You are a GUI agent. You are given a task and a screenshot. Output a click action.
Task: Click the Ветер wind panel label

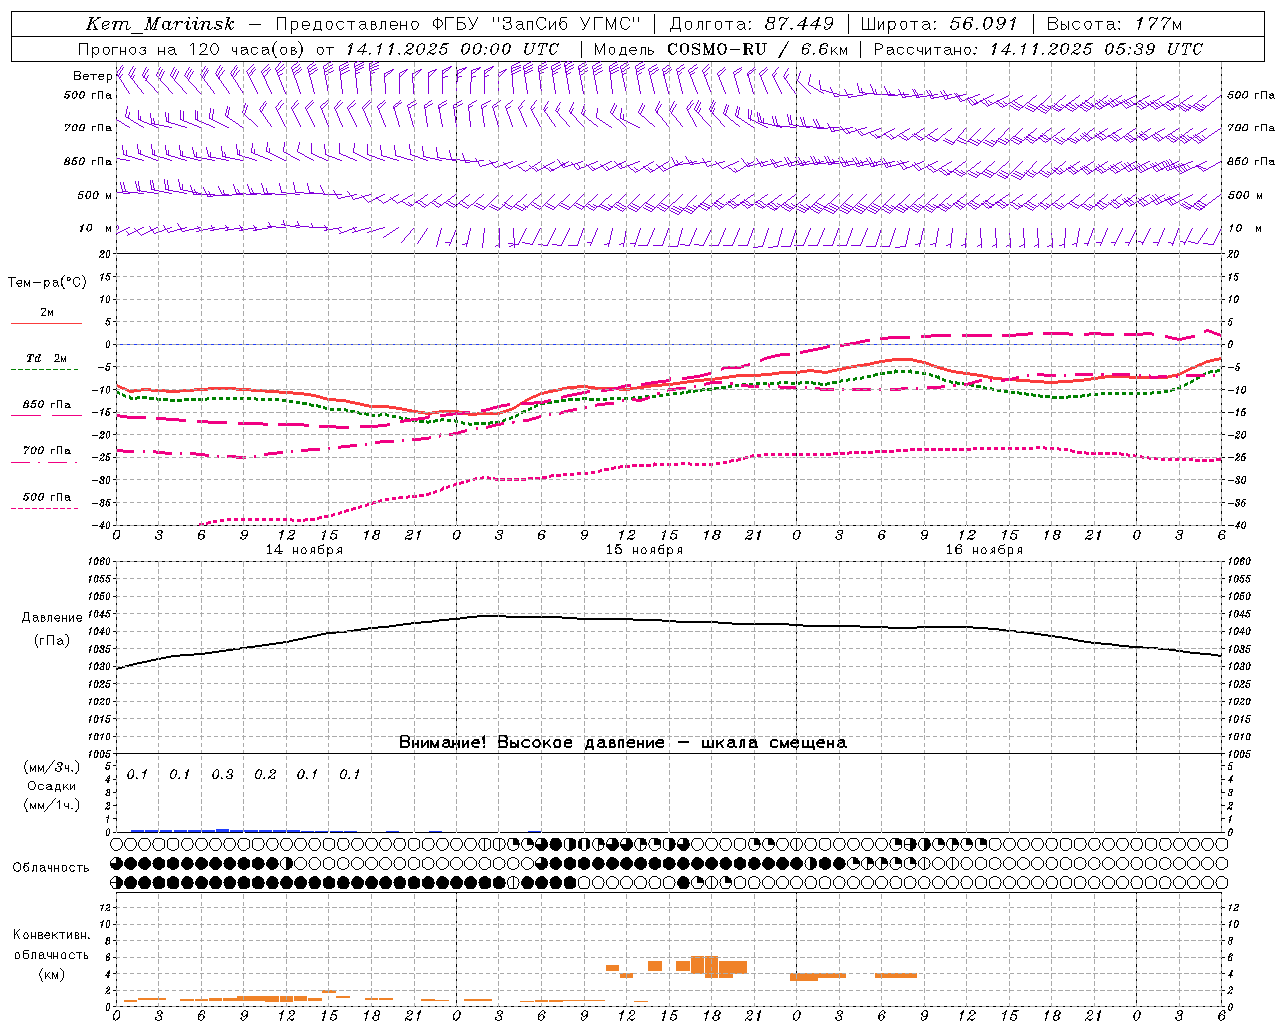[92, 76]
